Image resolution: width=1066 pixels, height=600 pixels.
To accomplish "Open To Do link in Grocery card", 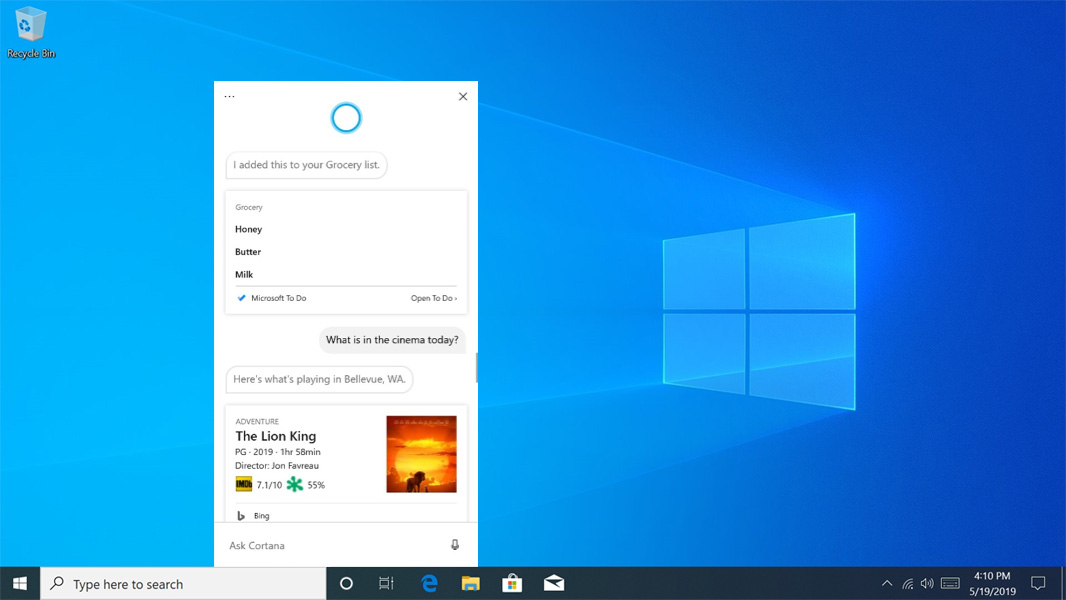I will click(x=434, y=298).
